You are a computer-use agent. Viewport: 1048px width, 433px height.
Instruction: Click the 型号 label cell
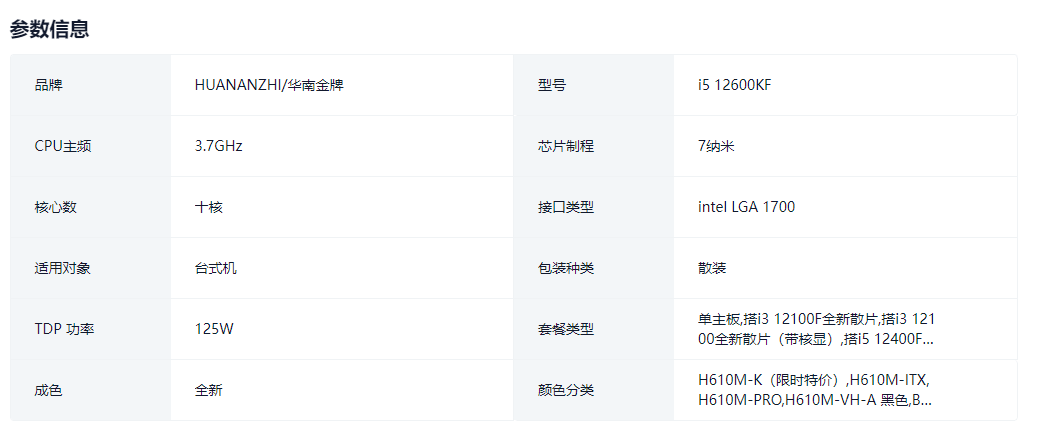pos(552,85)
